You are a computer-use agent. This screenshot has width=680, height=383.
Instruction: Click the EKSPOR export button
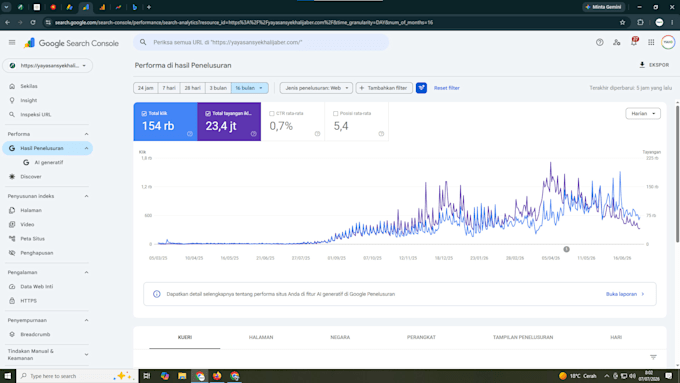coord(654,65)
